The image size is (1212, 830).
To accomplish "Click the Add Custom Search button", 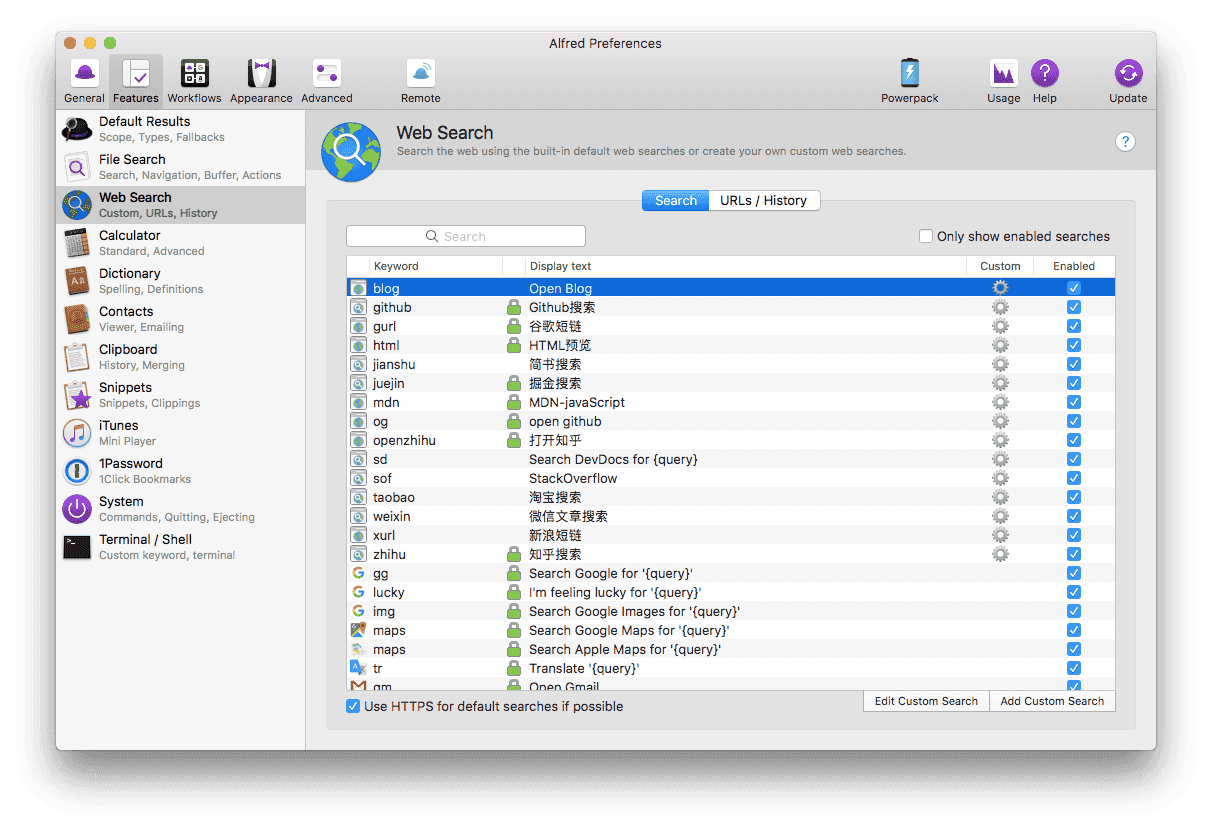I will point(1052,701).
